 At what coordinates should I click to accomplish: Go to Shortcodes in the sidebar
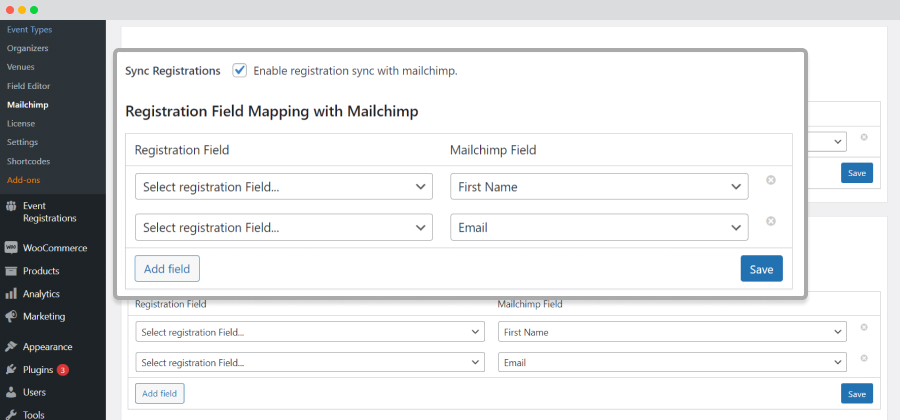pos(29,161)
